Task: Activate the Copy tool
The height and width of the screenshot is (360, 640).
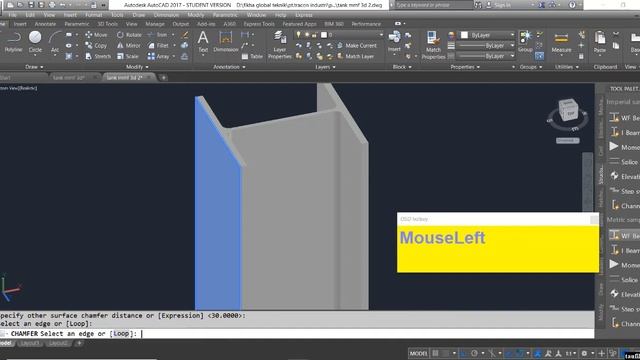Action: point(96,46)
